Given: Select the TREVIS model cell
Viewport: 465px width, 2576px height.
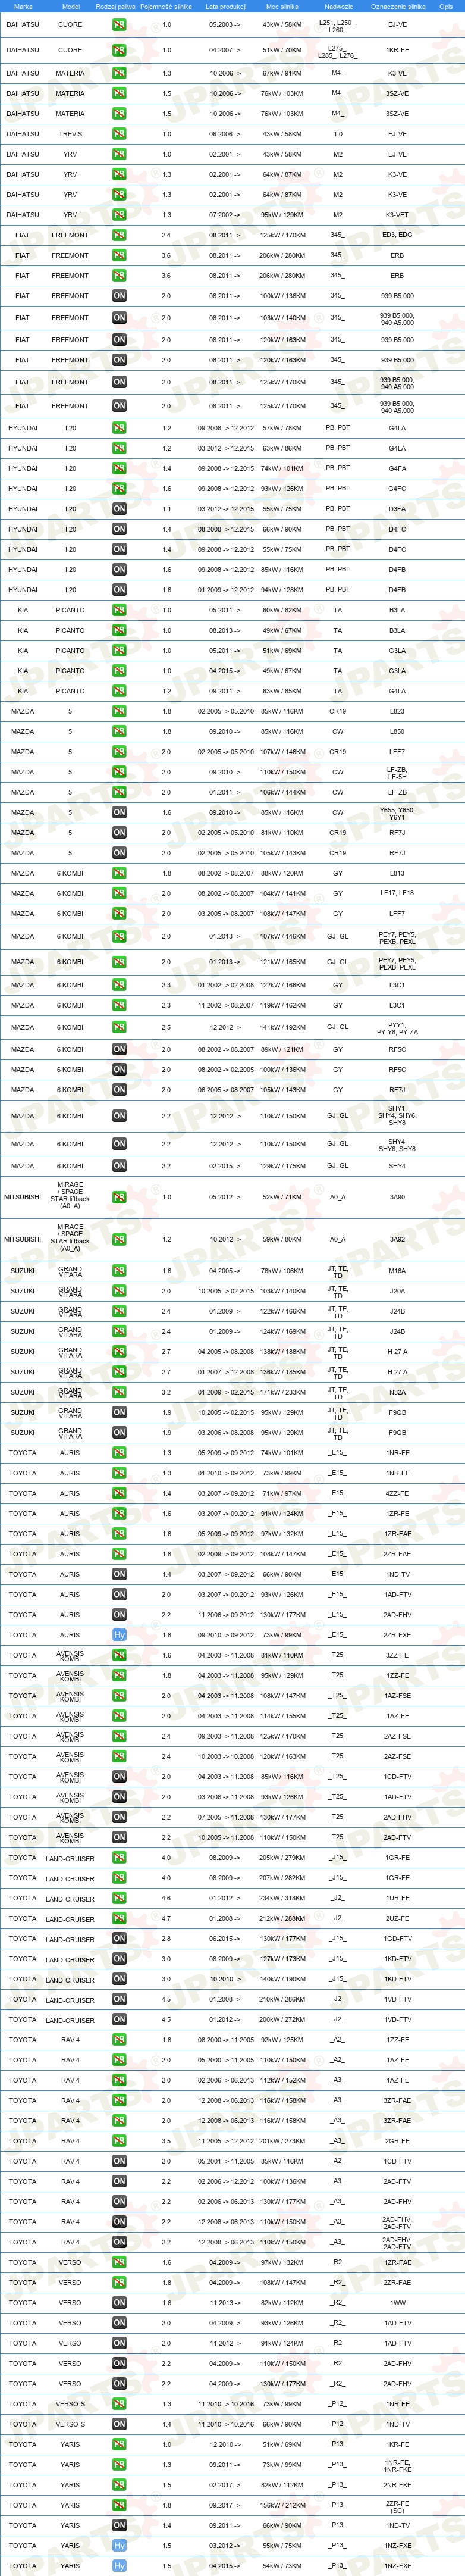Looking at the screenshot, I should [x=70, y=134].
